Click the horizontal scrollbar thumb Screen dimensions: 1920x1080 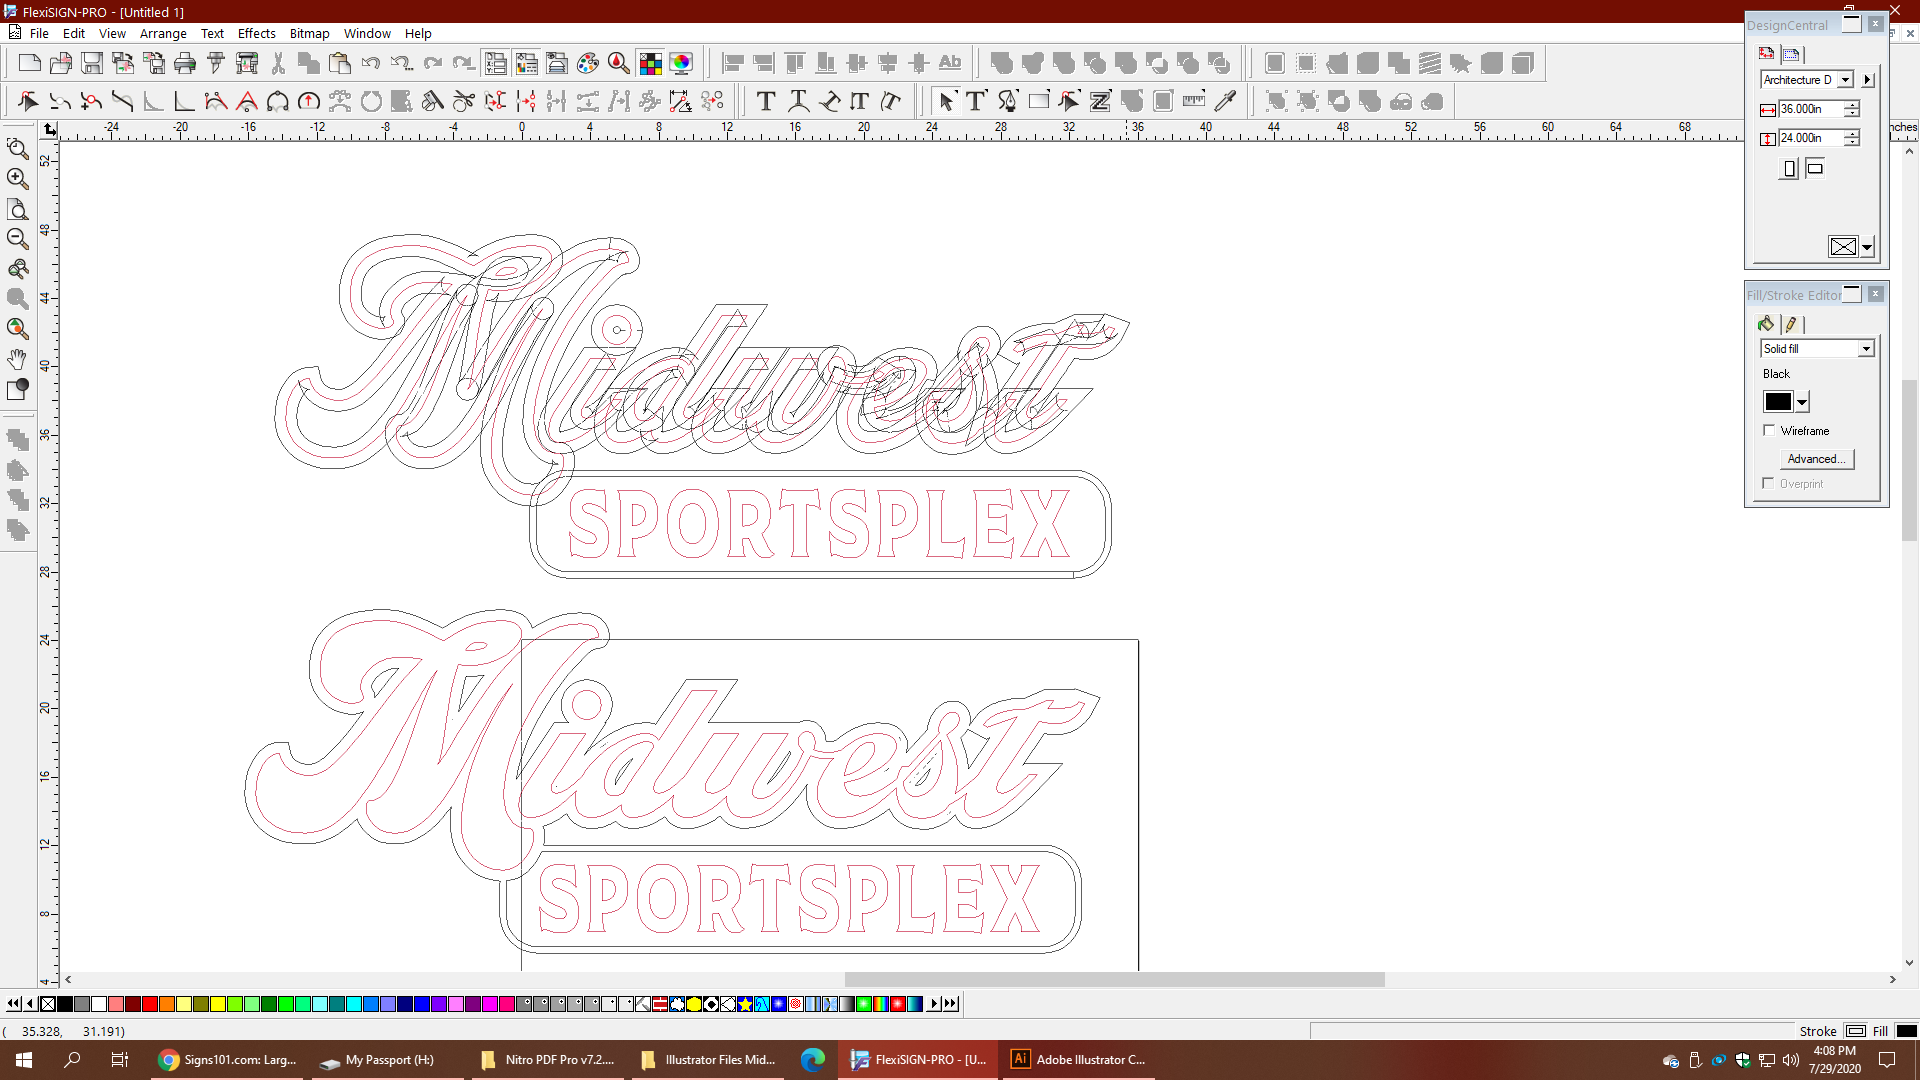(1114, 980)
